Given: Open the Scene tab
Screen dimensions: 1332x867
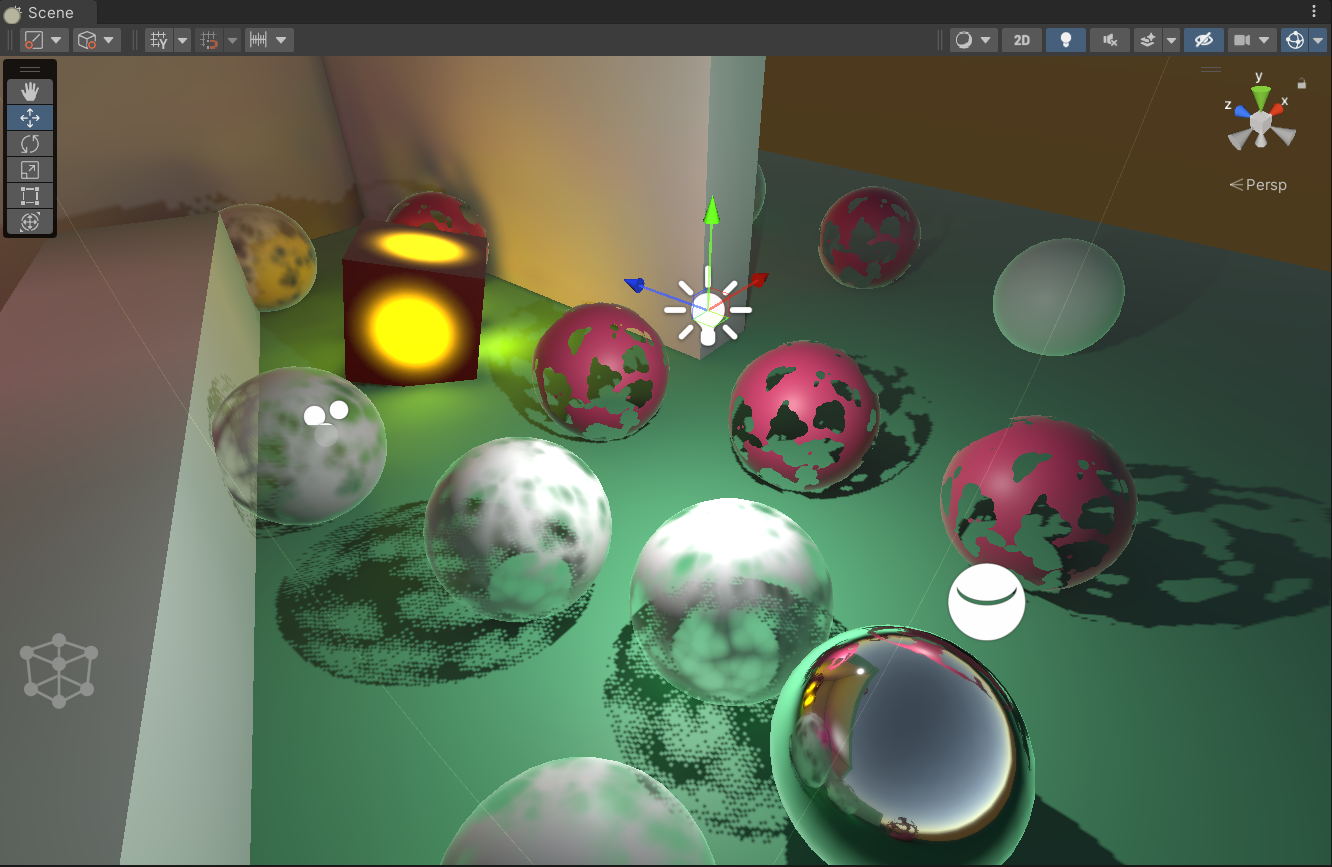Looking at the screenshot, I should [x=48, y=13].
